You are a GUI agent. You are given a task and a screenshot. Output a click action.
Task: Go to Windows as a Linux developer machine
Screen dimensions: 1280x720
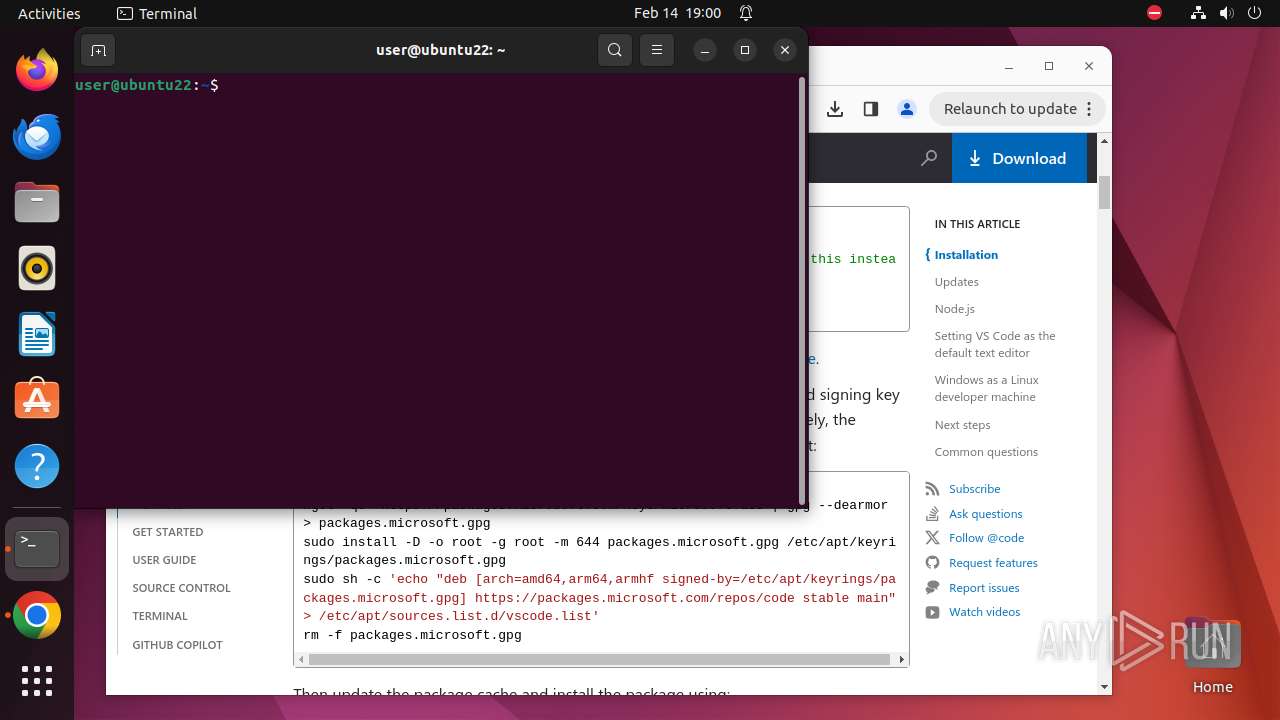(987, 388)
